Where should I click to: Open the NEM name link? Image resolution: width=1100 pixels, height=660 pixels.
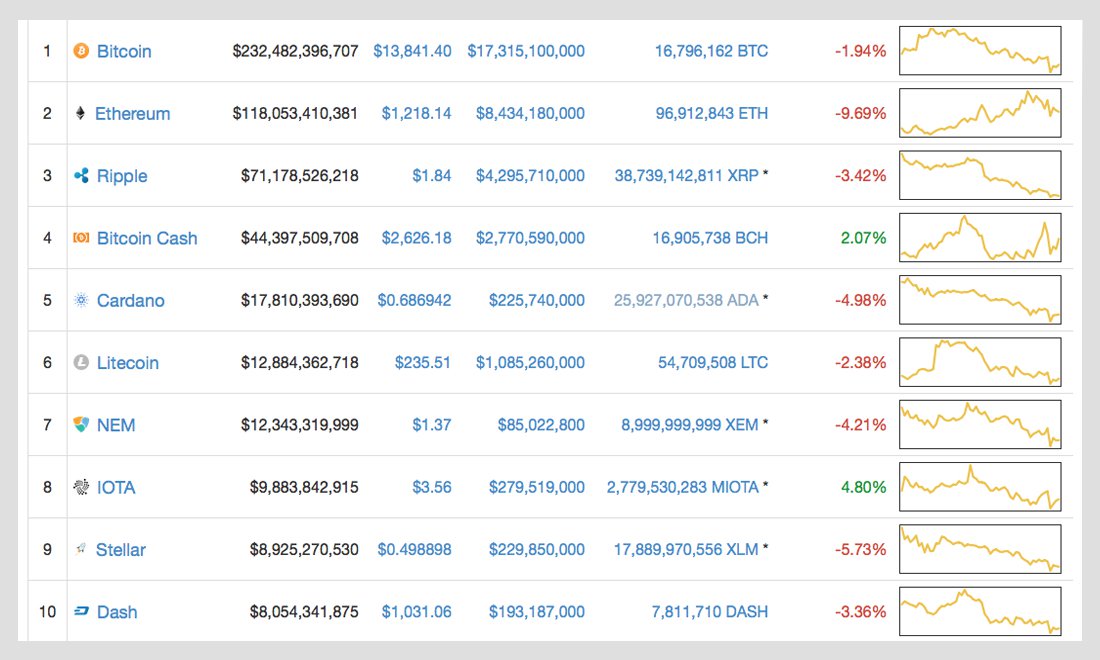[x=116, y=425]
